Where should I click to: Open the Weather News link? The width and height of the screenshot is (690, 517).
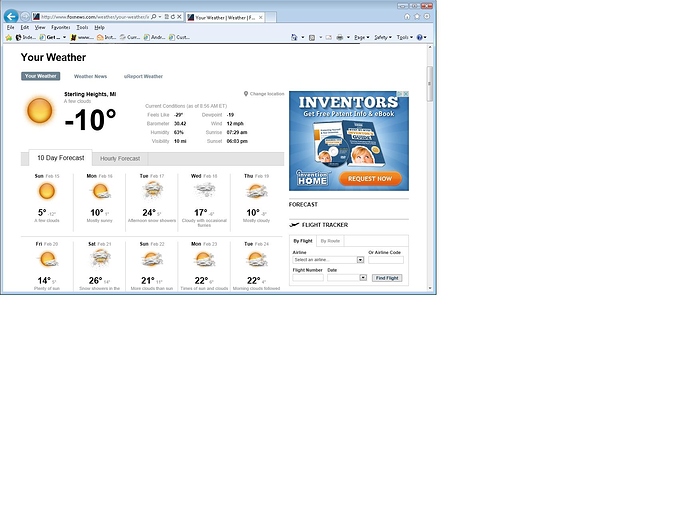(x=90, y=77)
